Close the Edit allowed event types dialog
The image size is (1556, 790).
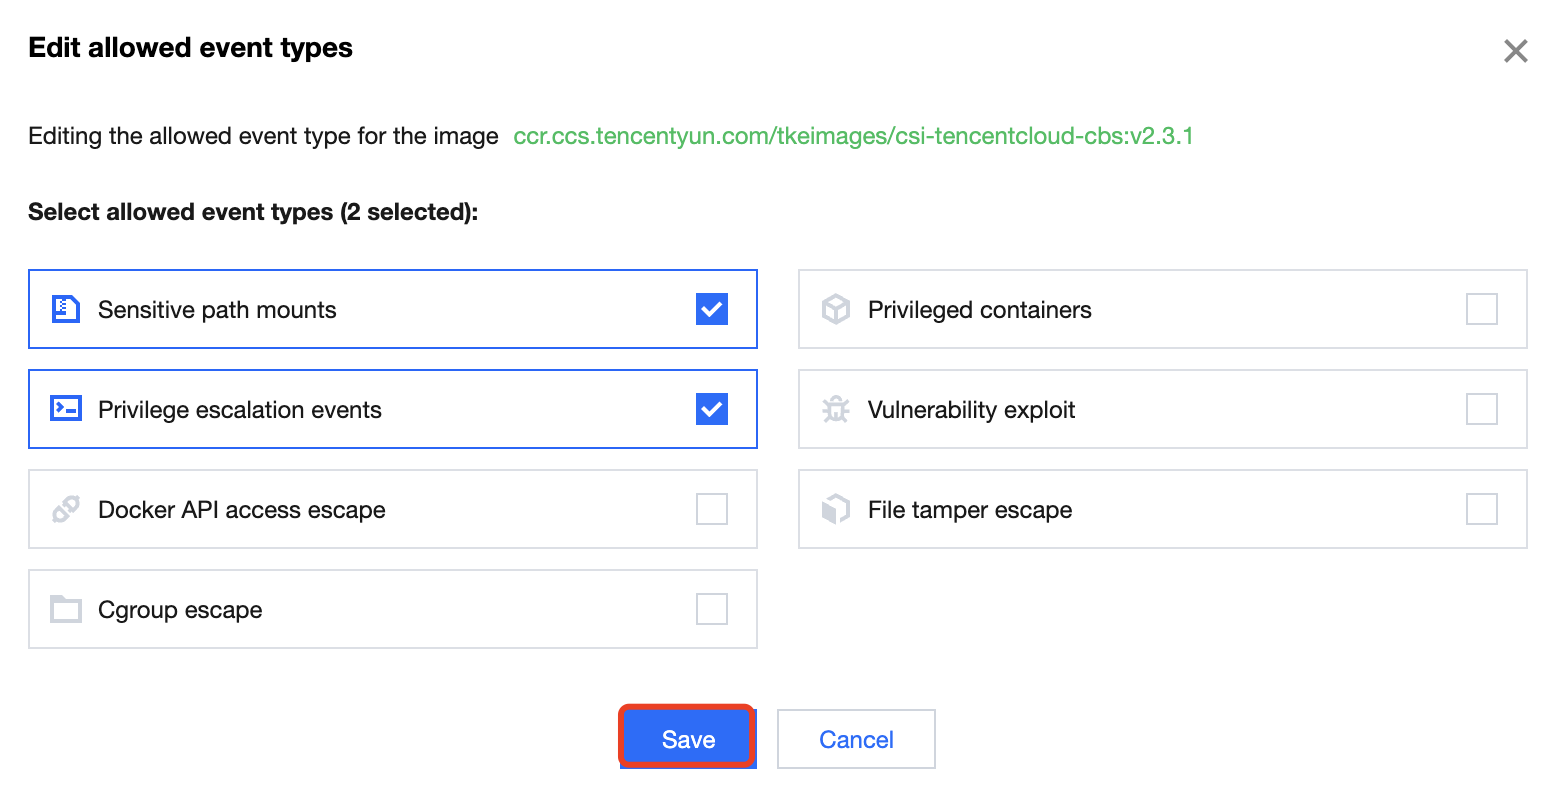pos(1516,51)
